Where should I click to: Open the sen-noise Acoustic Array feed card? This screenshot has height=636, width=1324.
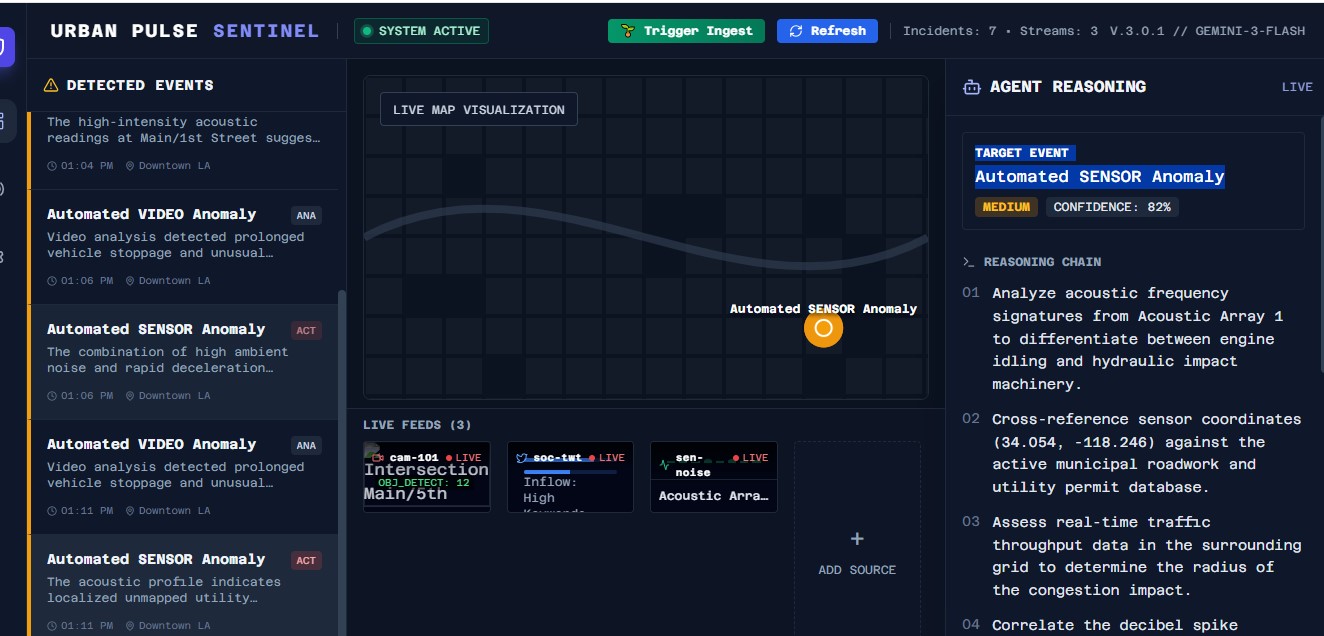[713, 477]
